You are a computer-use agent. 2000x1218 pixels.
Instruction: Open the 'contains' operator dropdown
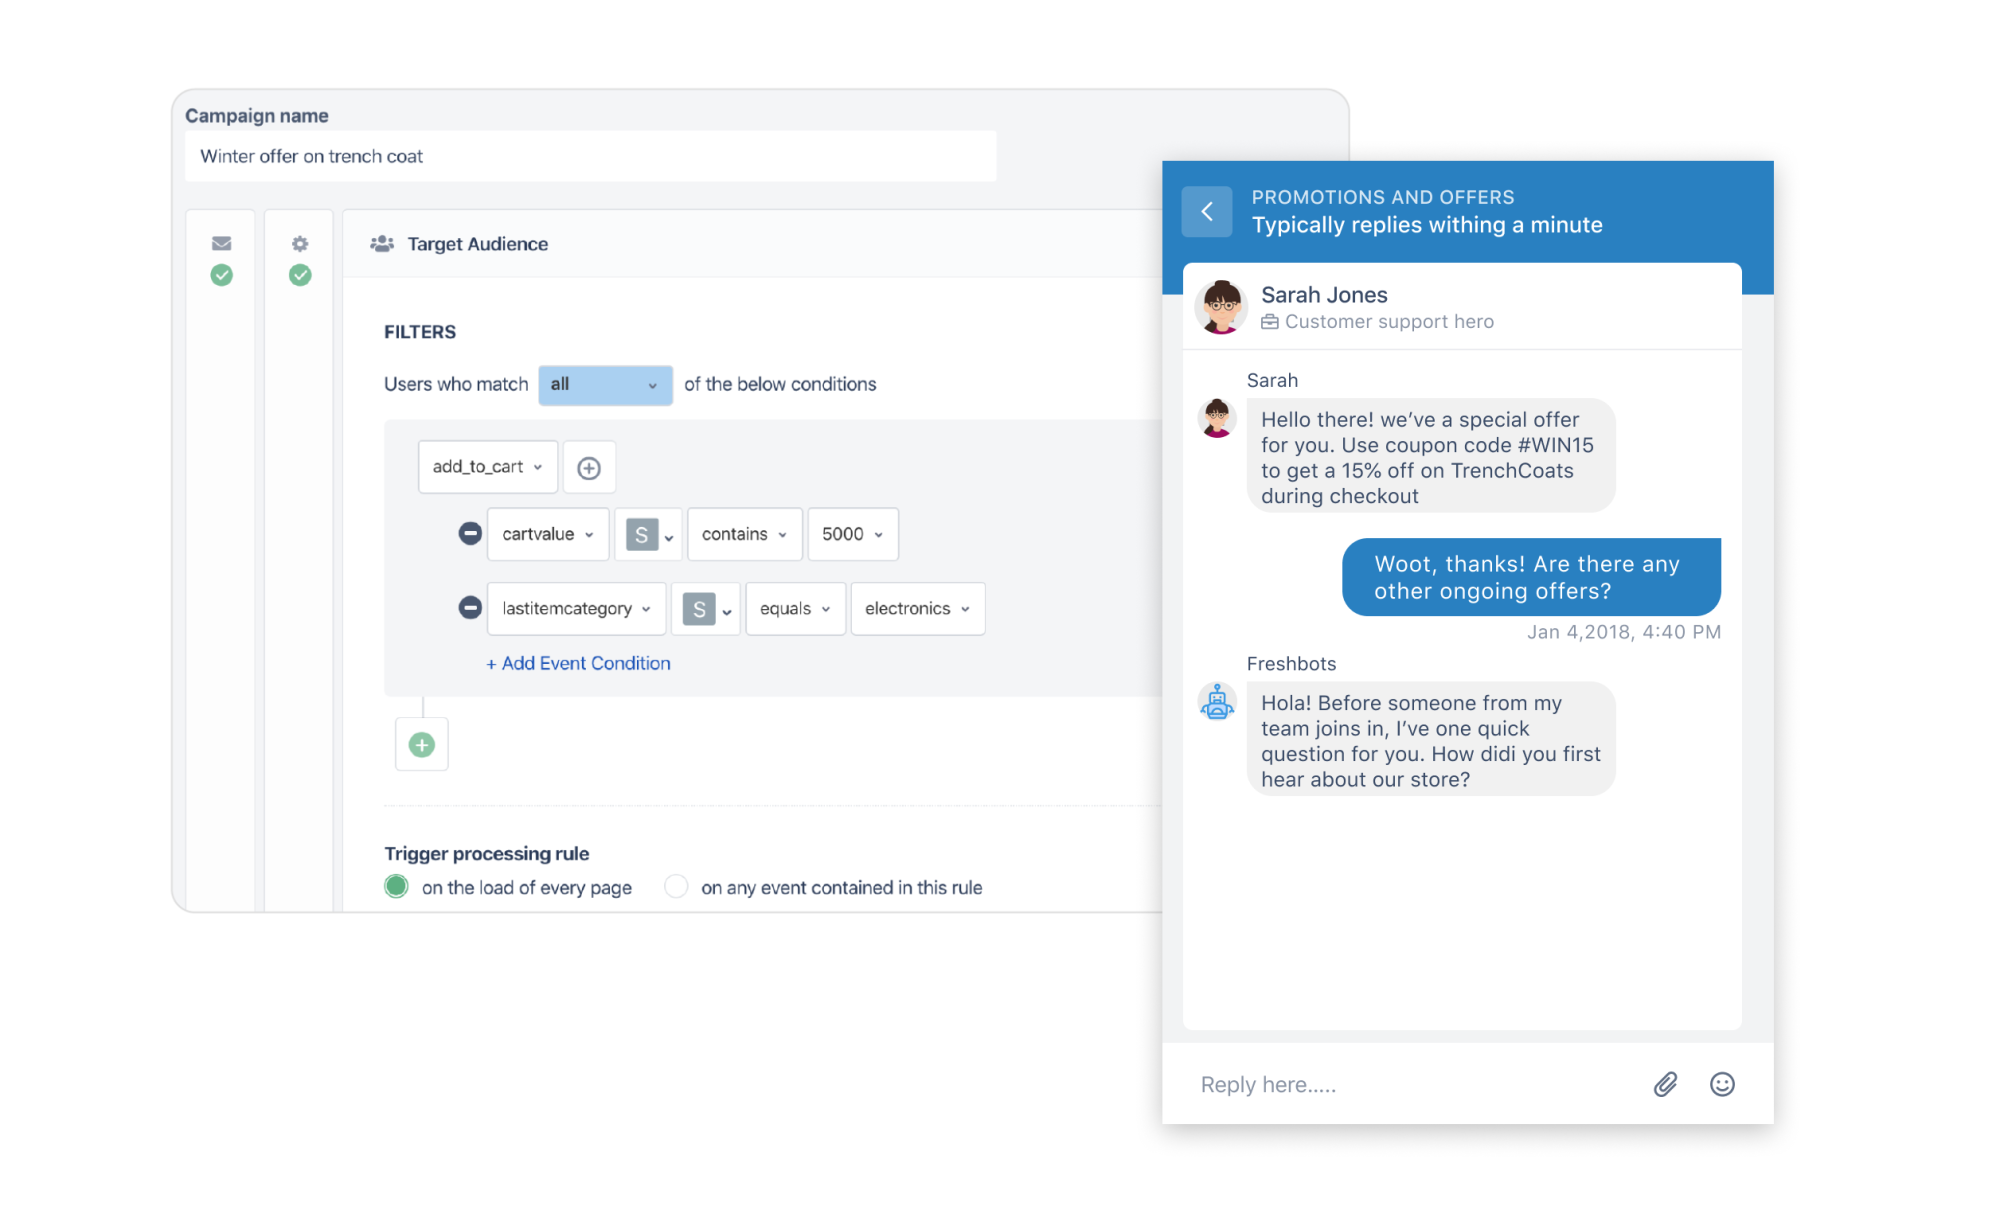point(744,533)
